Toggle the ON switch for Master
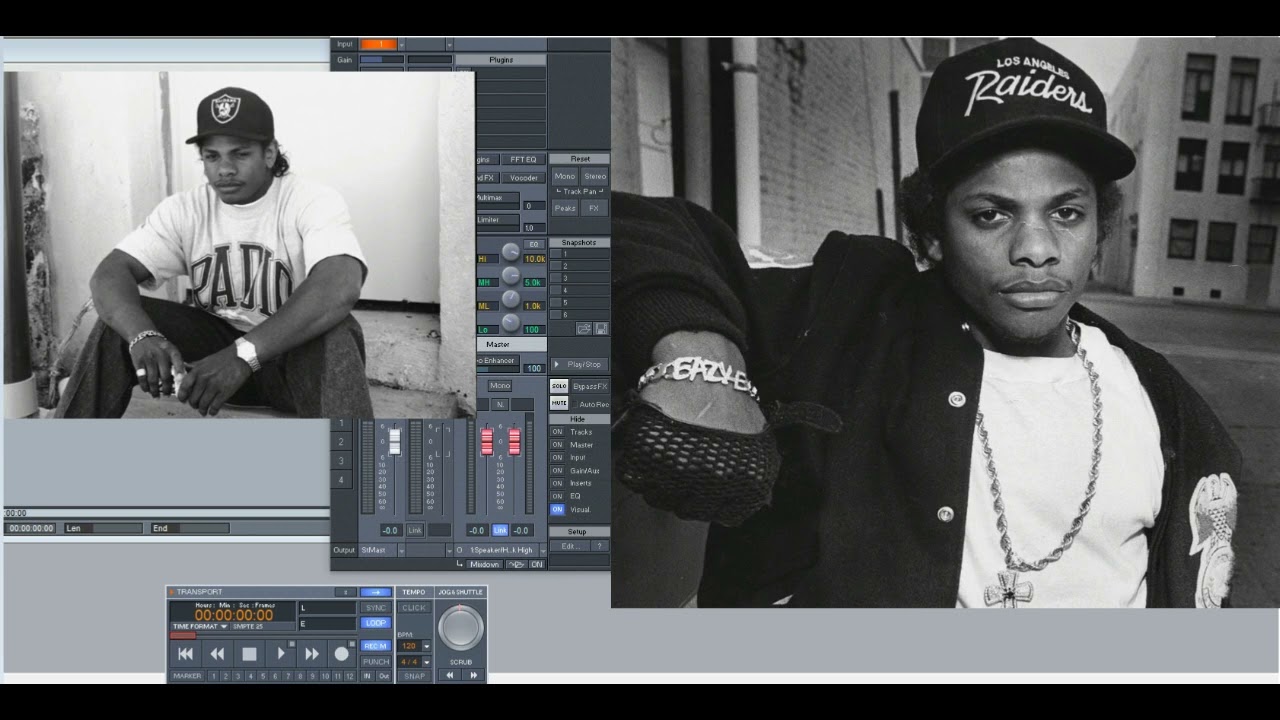This screenshot has height=720, width=1280. coord(557,445)
